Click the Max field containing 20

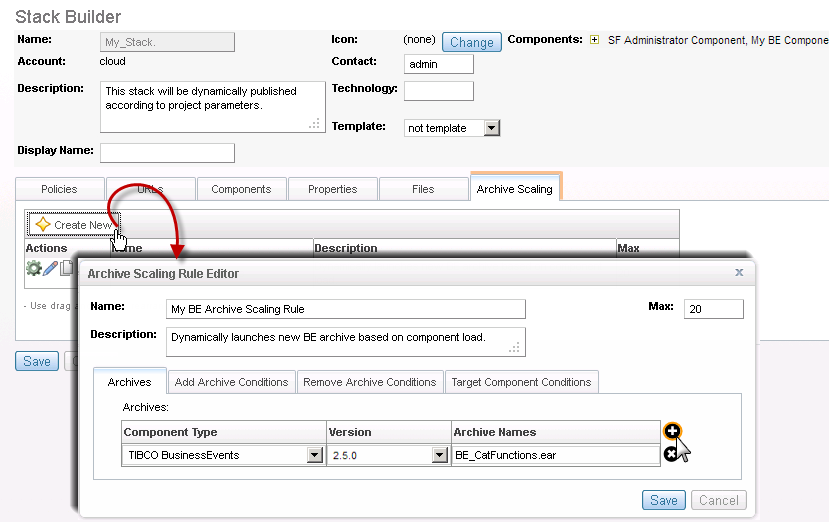[714, 309]
